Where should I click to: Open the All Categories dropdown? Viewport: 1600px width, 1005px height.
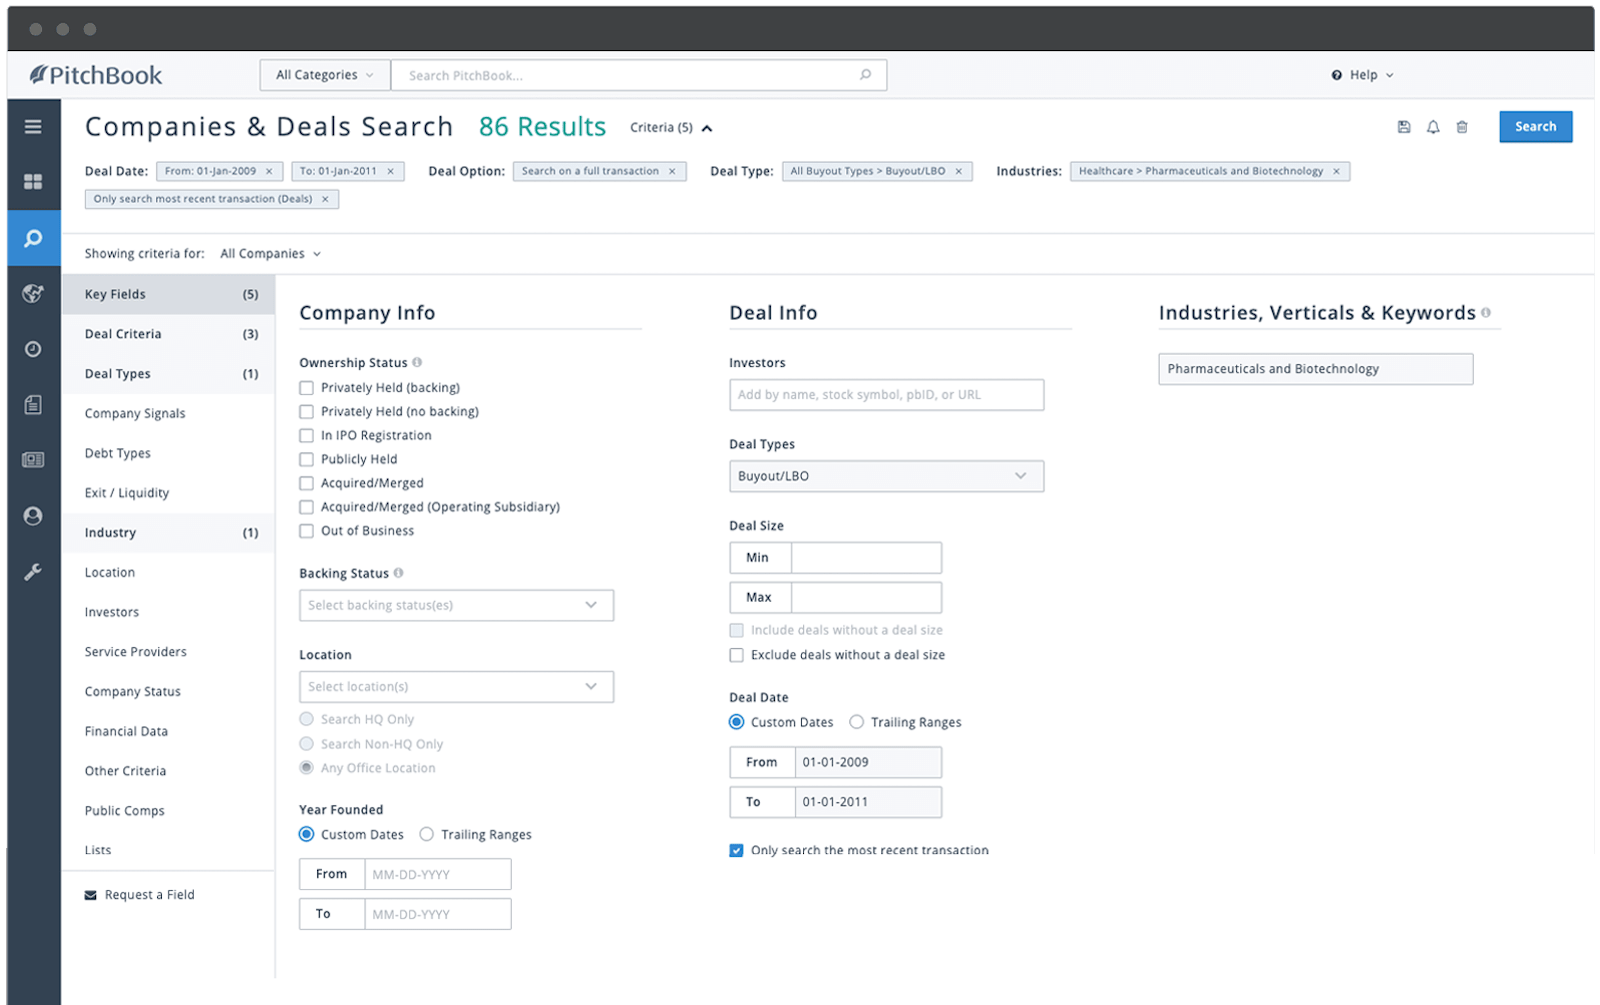(325, 75)
